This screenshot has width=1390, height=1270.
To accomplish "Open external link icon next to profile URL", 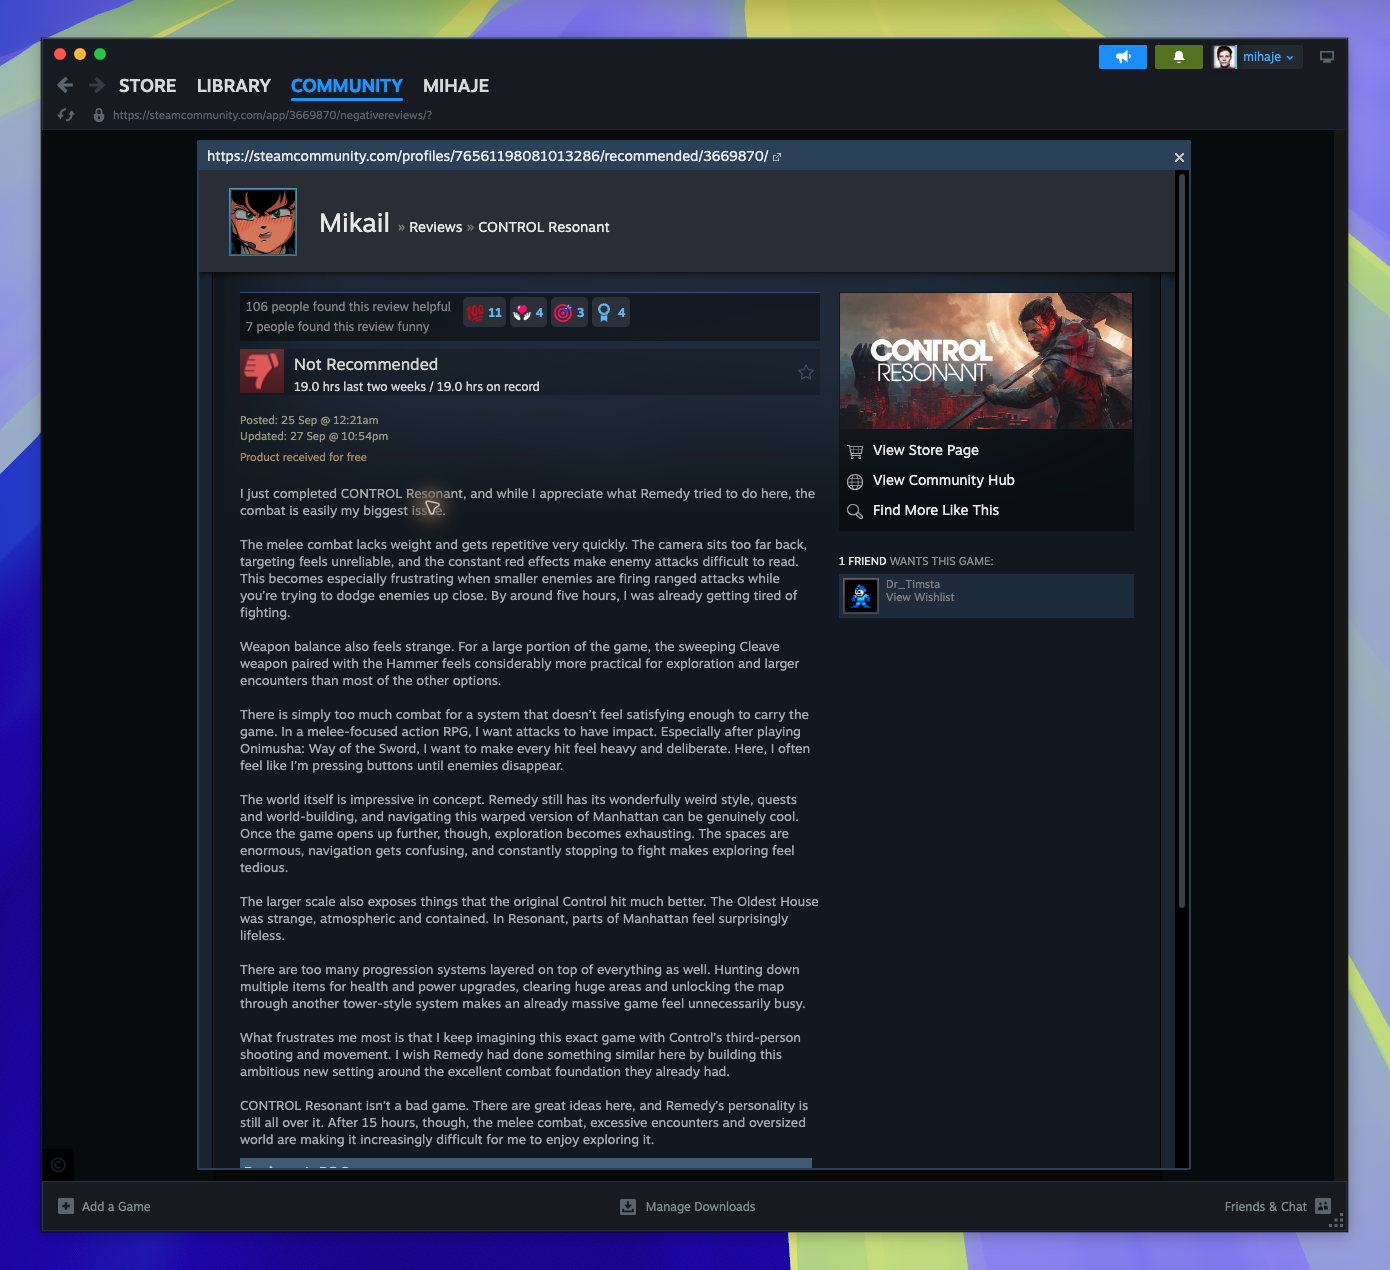I will [777, 157].
